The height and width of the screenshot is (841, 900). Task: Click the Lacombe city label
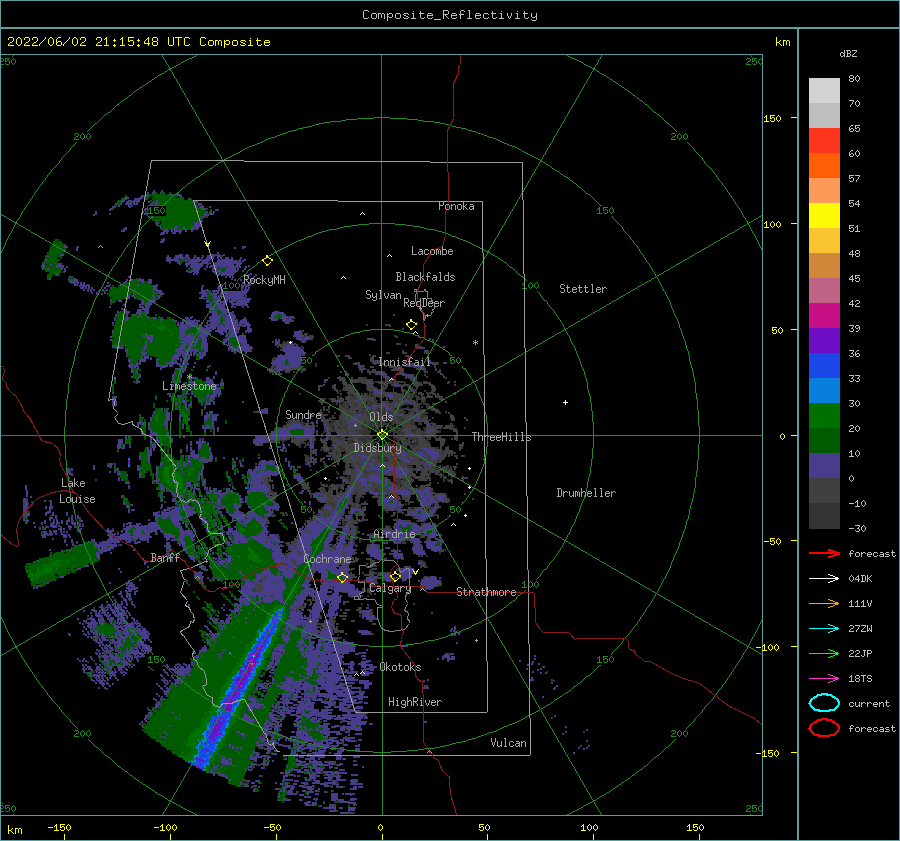432,251
